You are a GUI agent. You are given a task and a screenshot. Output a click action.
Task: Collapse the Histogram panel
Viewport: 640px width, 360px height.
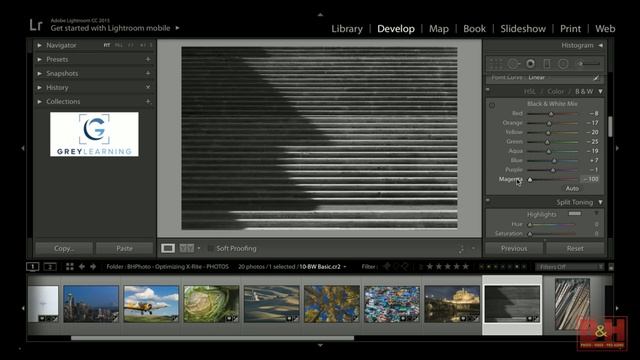pos(600,45)
